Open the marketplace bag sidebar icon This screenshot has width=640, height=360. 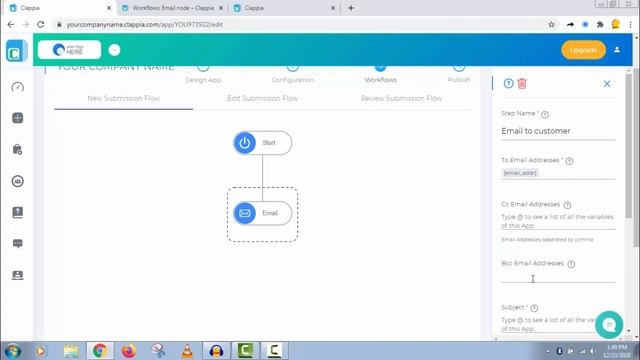tap(18, 149)
